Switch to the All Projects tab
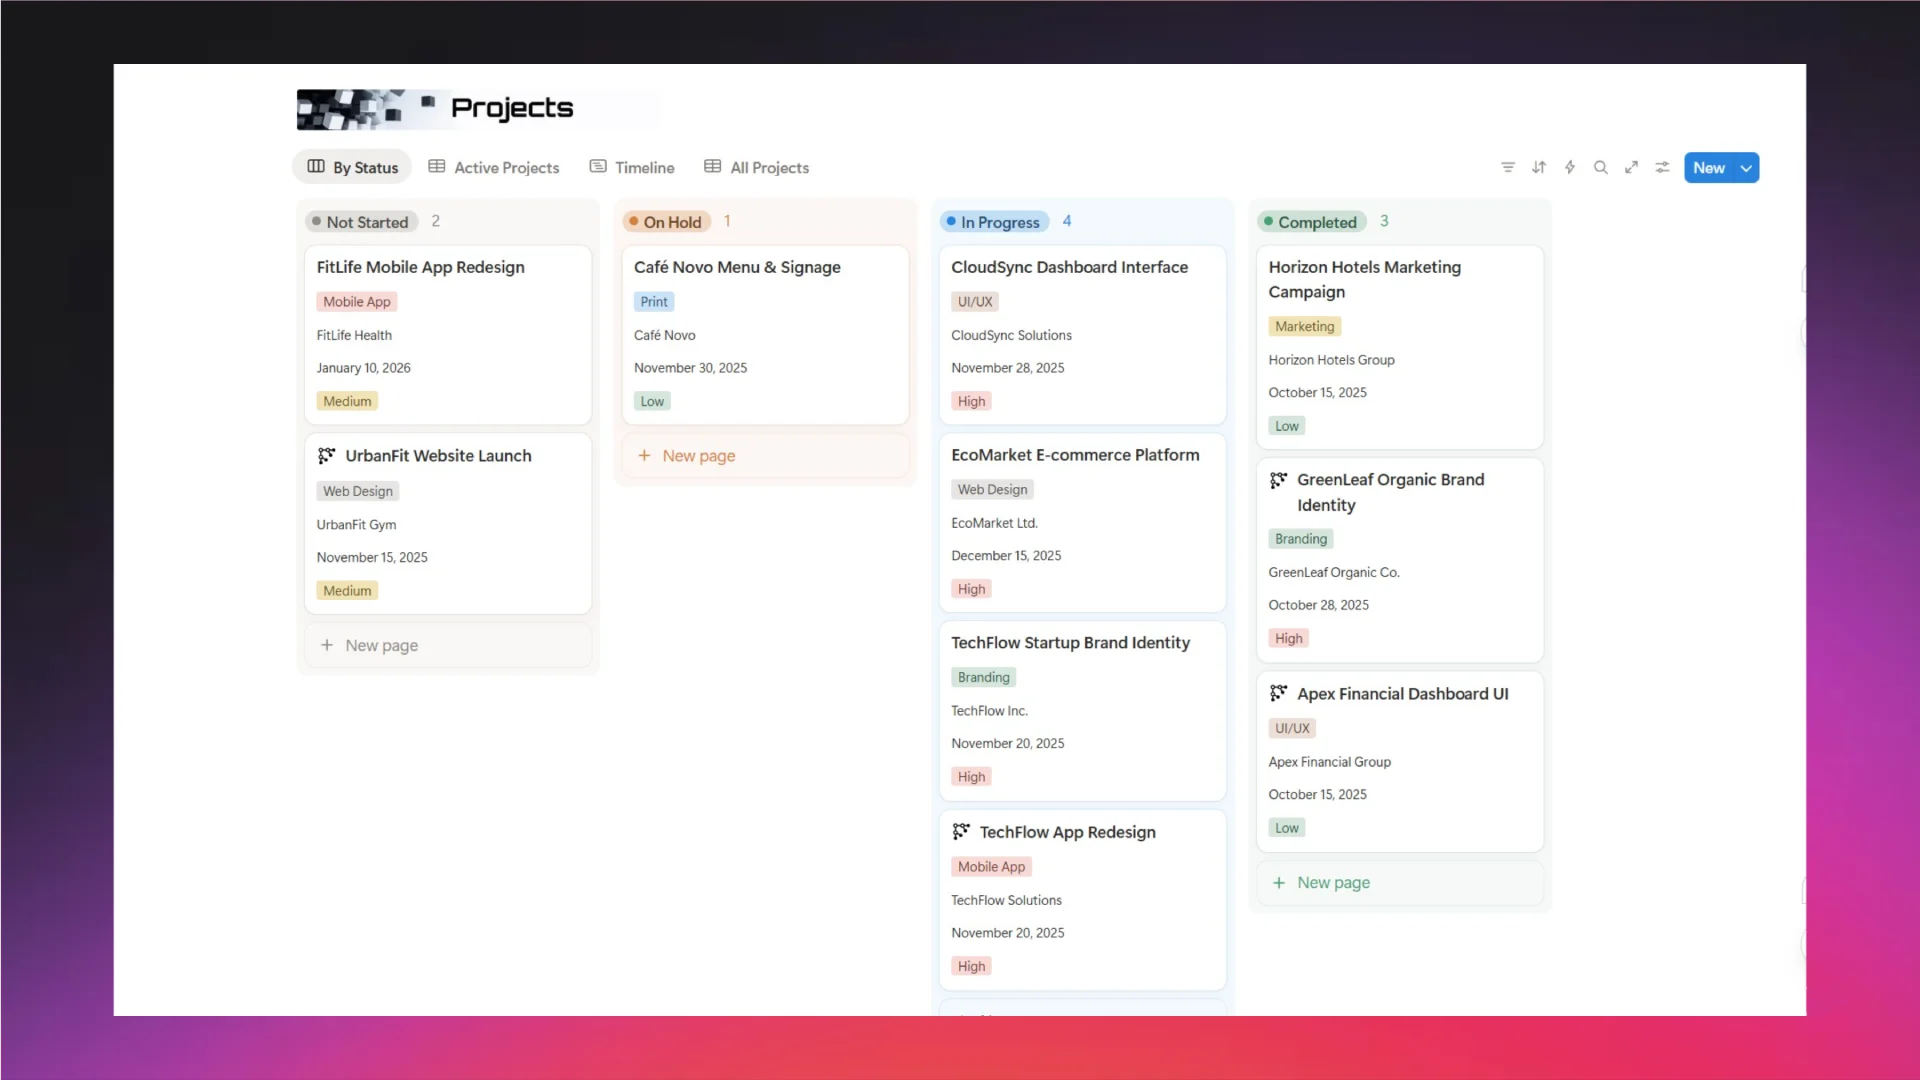1920x1080 pixels. [757, 167]
